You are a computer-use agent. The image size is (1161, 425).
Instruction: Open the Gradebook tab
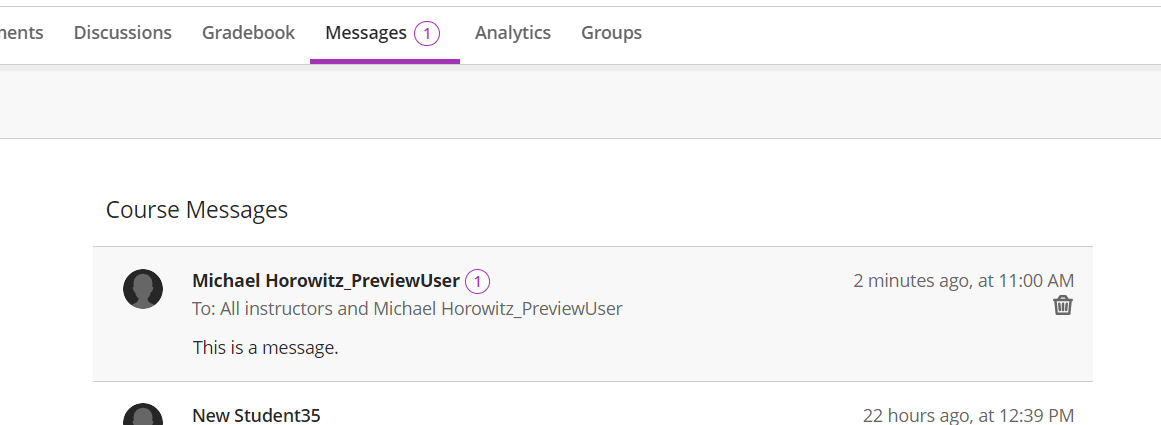pos(248,33)
